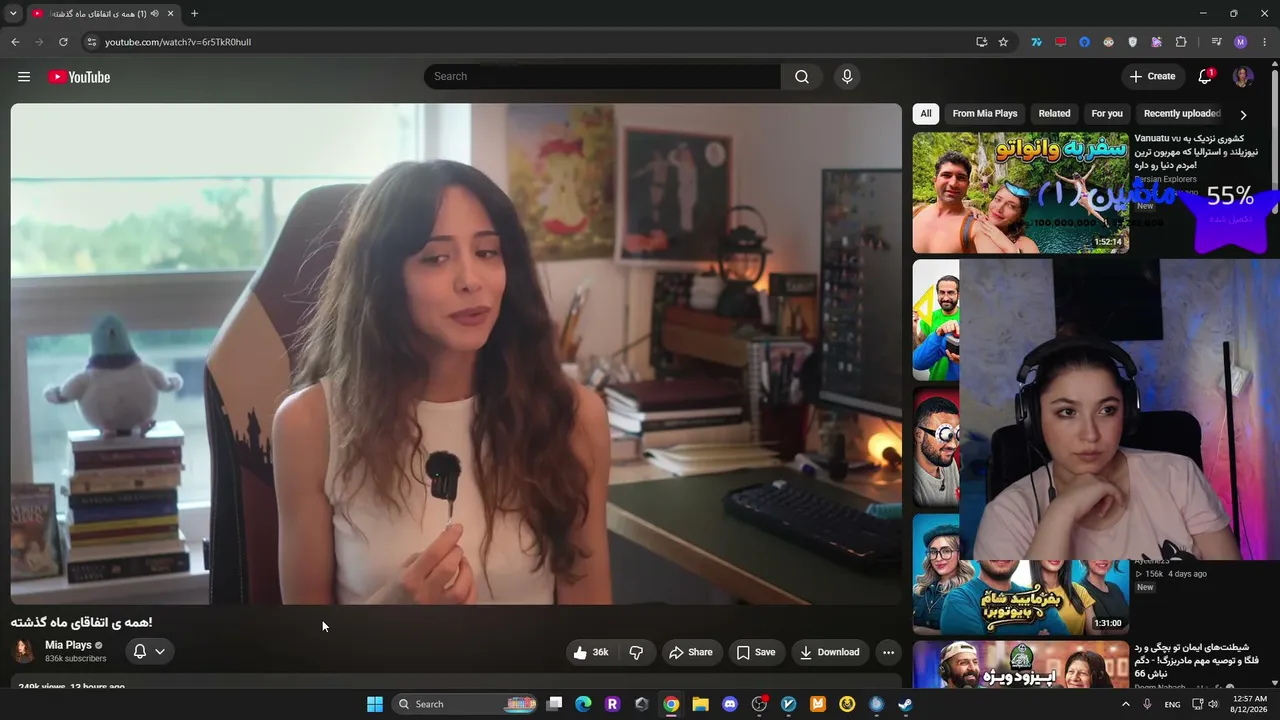1280x720 pixels.
Task: Install the app from address bar icon
Action: click(982, 42)
